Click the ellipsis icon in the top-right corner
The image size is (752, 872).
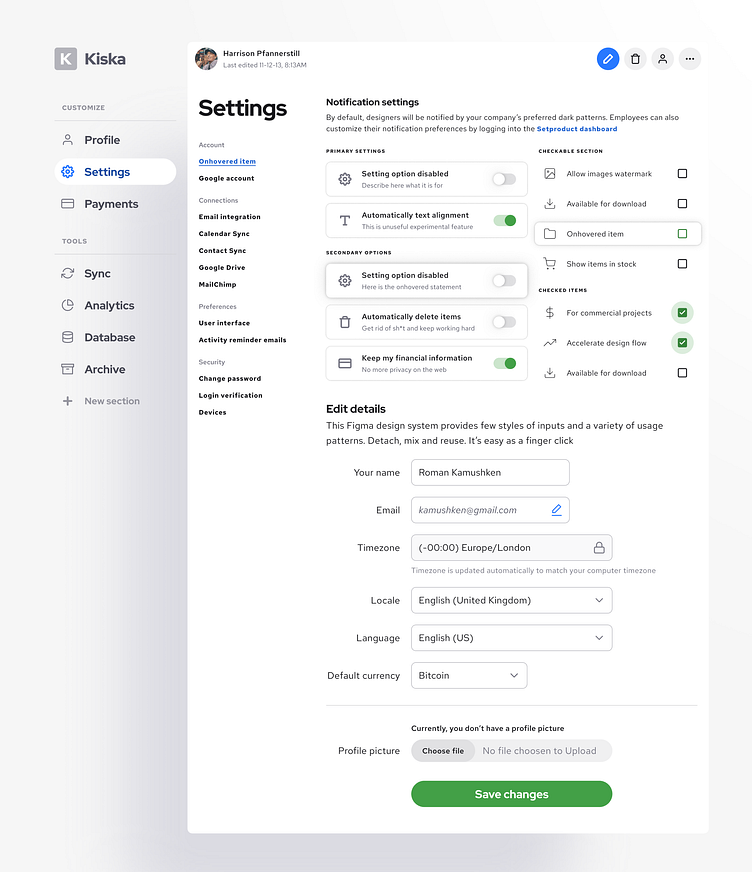tap(690, 59)
